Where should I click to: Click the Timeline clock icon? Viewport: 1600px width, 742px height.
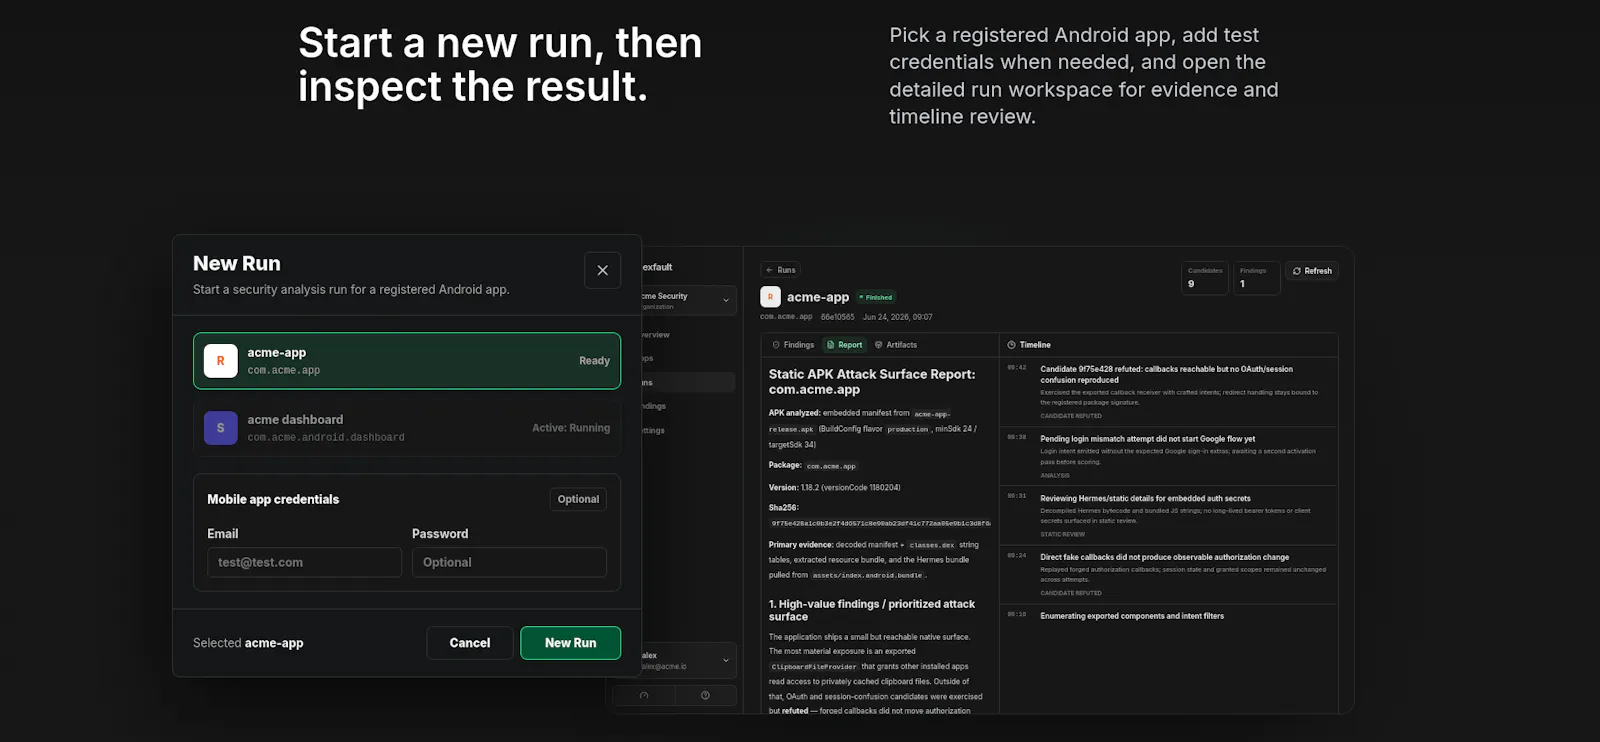click(x=1011, y=345)
